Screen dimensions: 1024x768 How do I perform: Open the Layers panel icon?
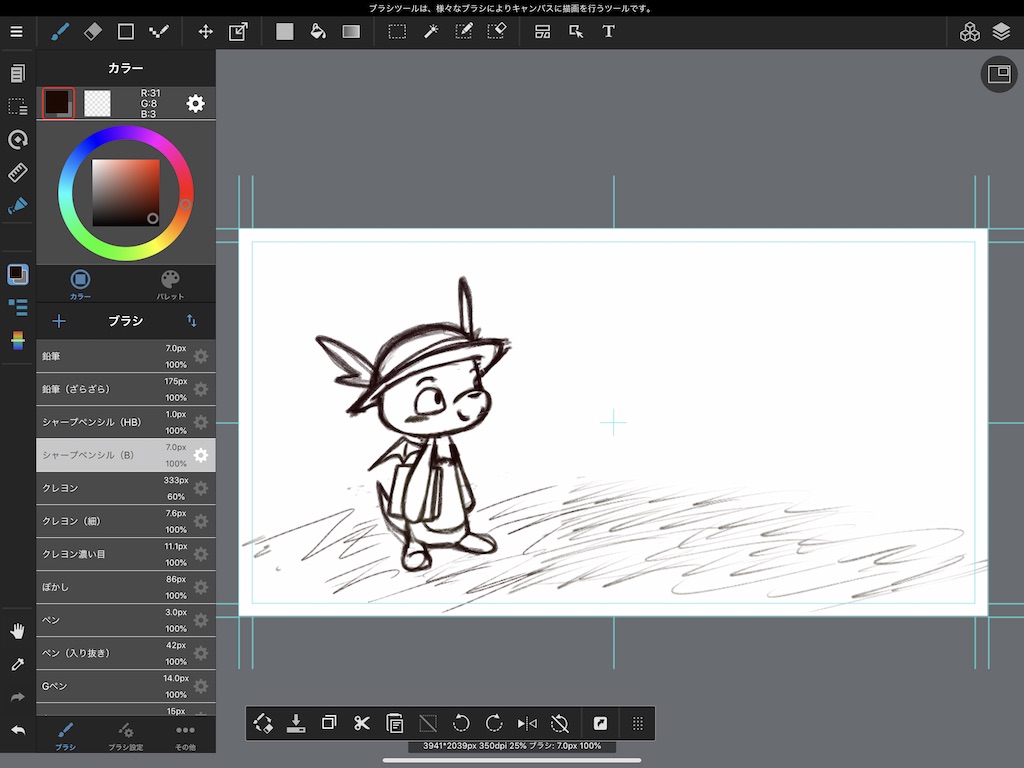1001,31
